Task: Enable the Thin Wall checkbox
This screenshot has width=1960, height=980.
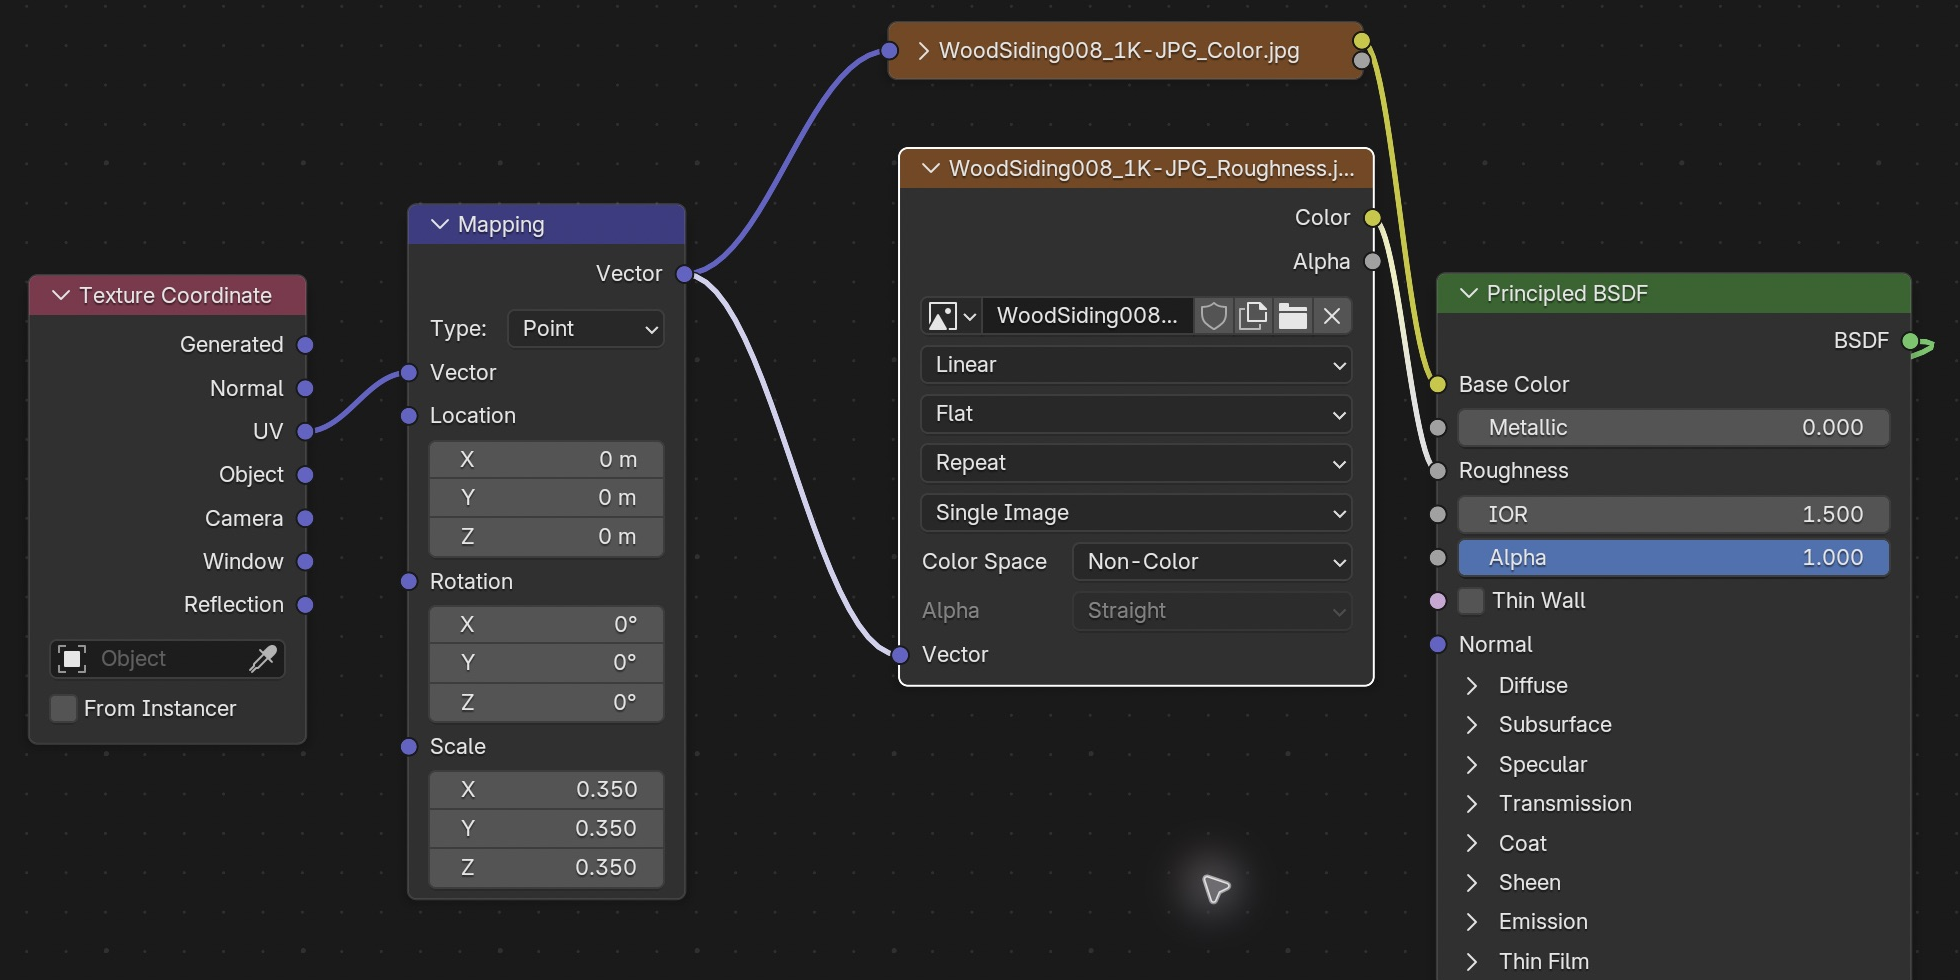Action: point(1471,601)
